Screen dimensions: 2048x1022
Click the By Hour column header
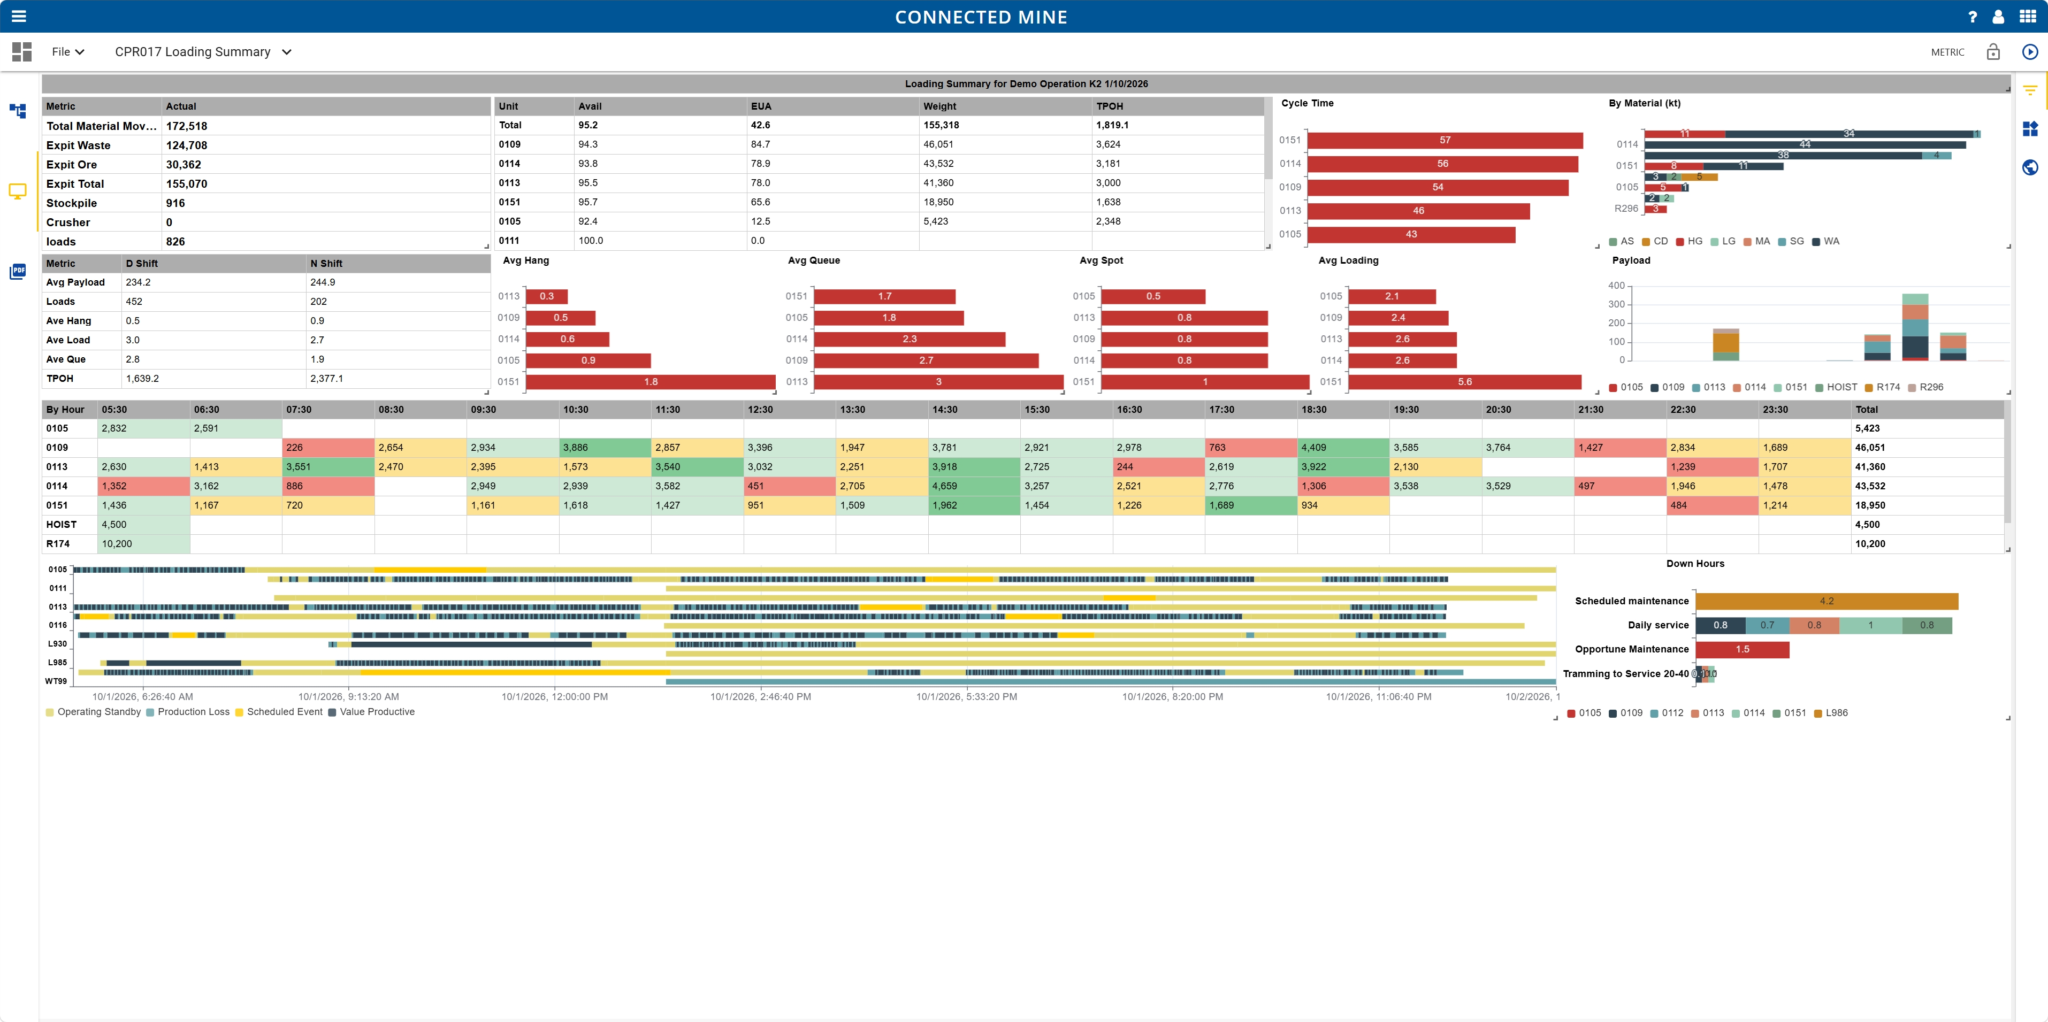coord(69,409)
